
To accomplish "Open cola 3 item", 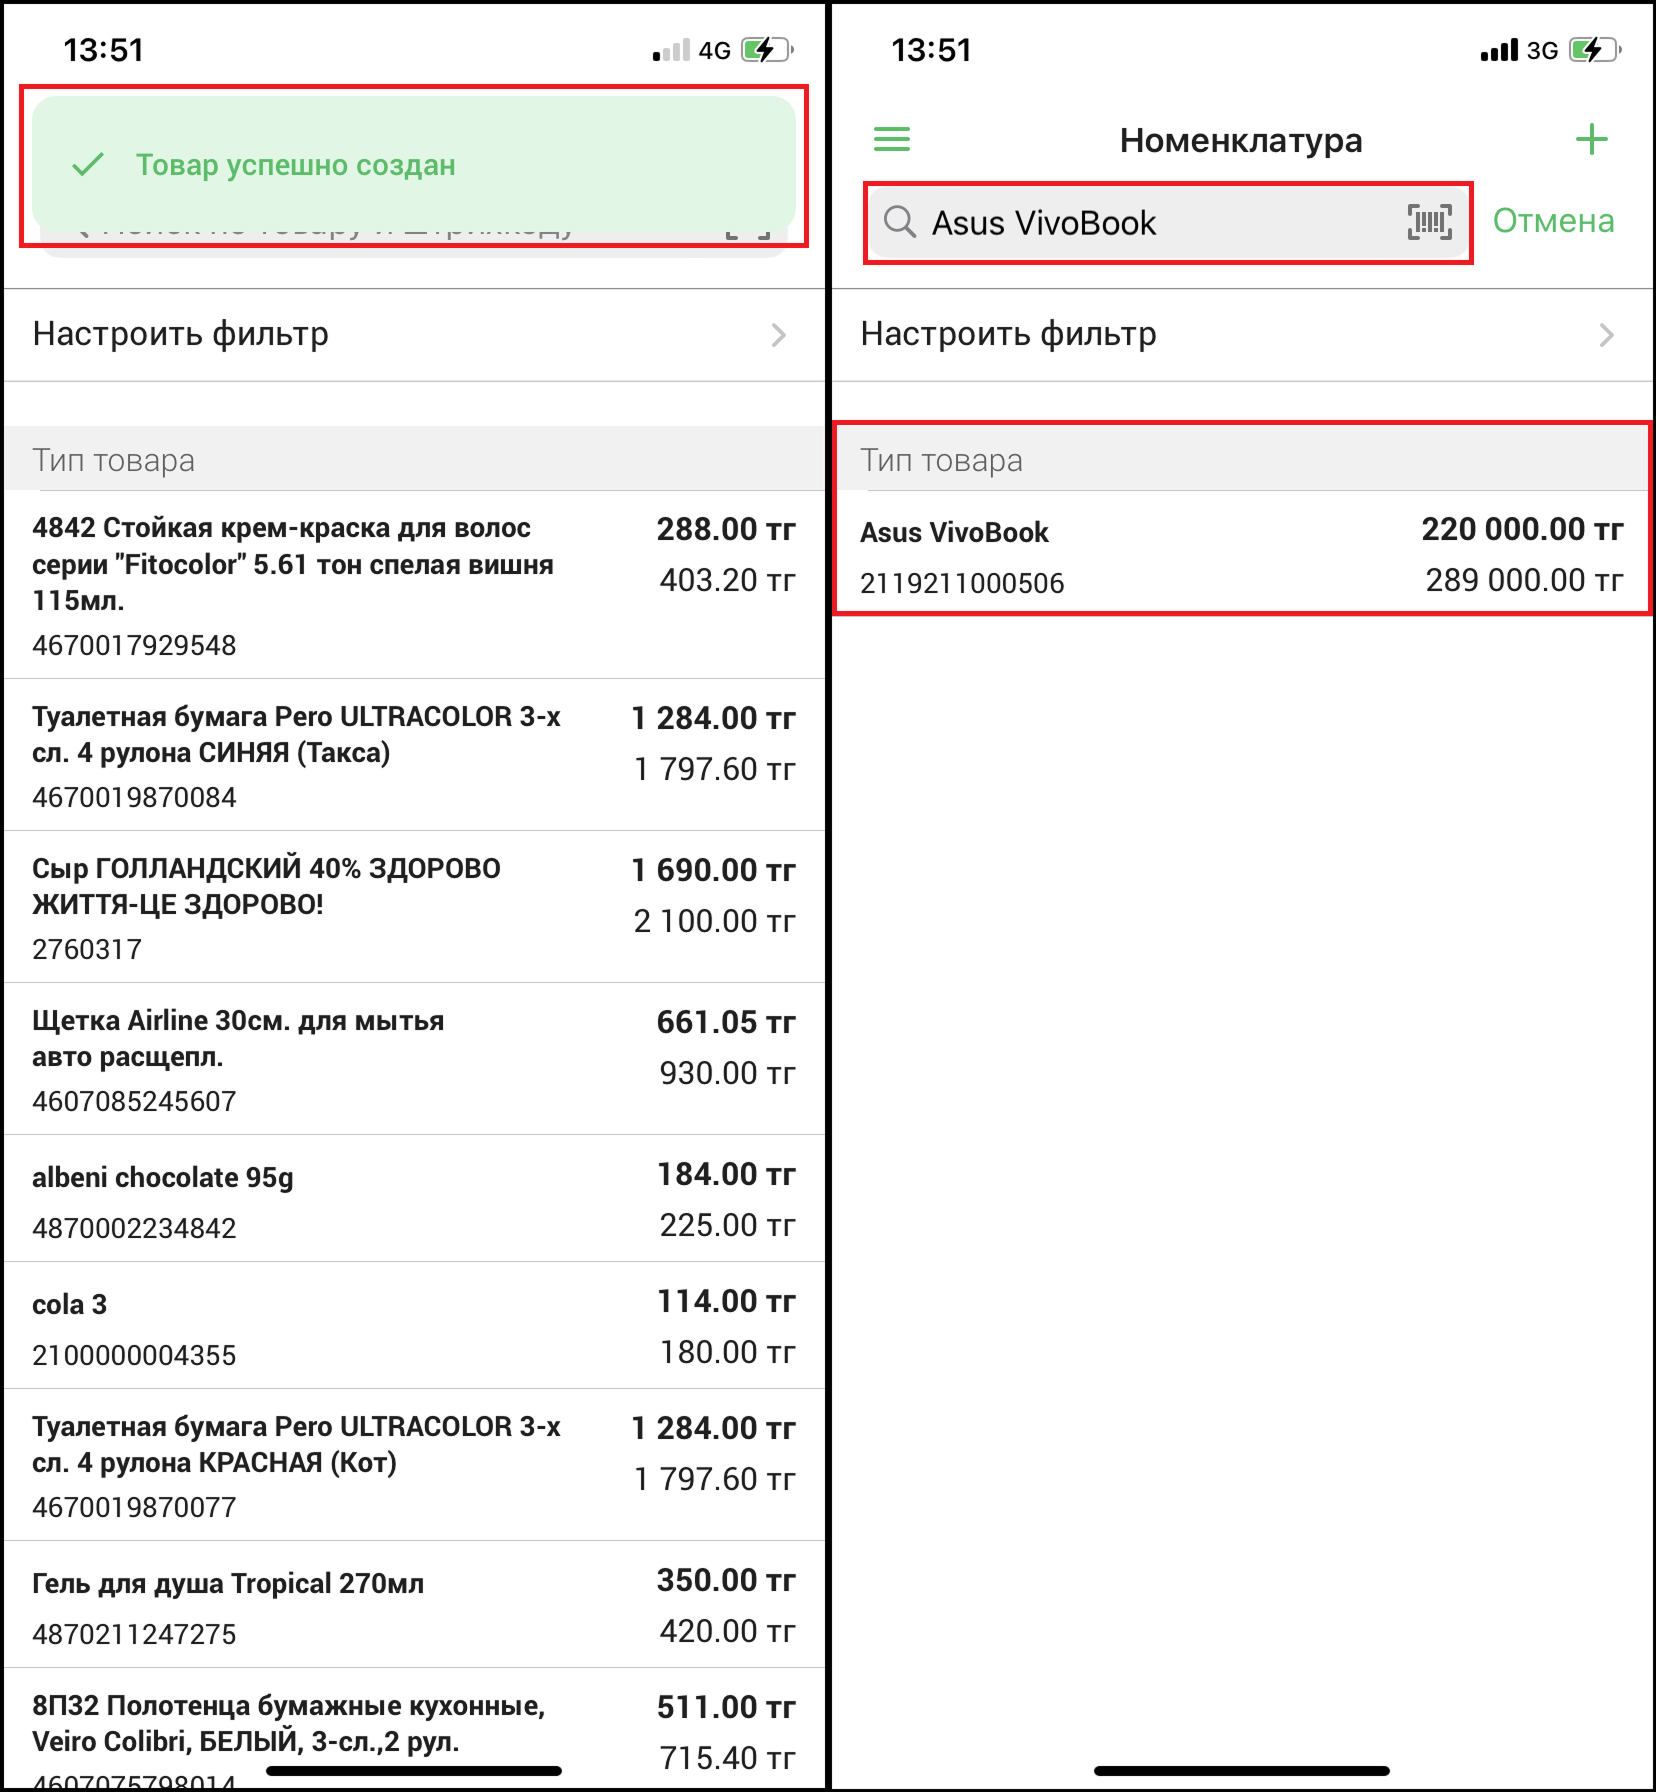I will coord(414,1325).
